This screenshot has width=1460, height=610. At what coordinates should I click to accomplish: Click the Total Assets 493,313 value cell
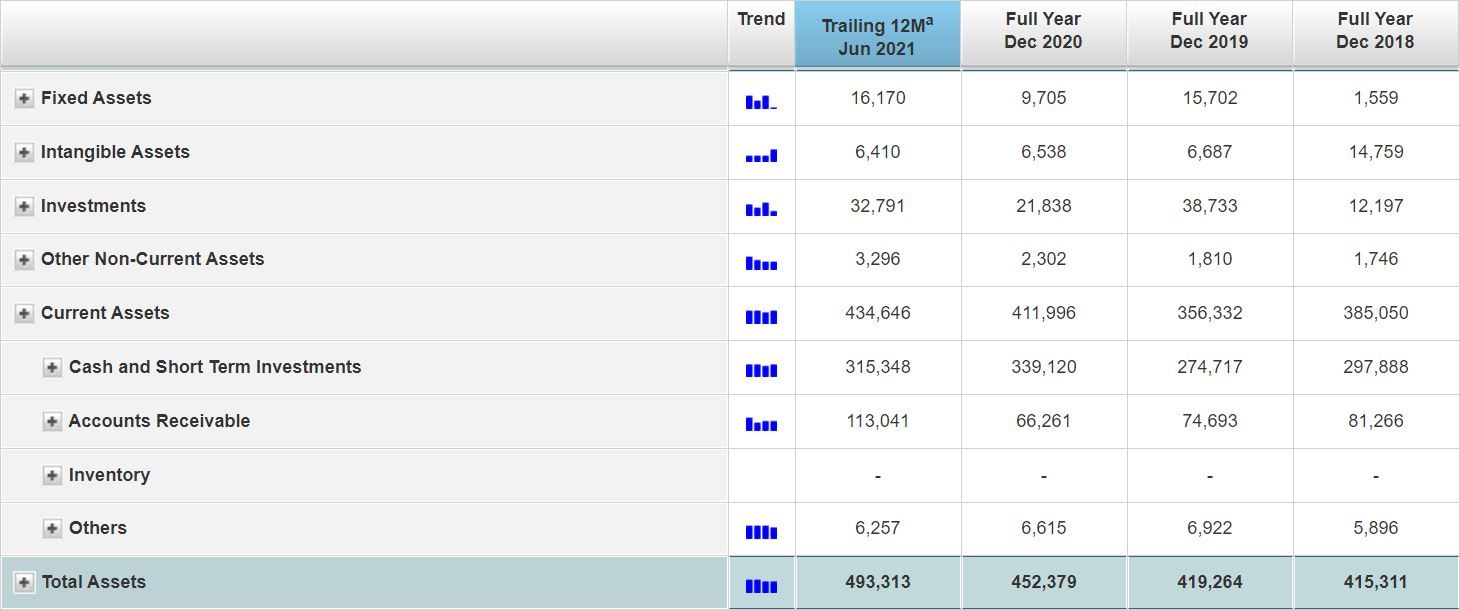(x=877, y=582)
